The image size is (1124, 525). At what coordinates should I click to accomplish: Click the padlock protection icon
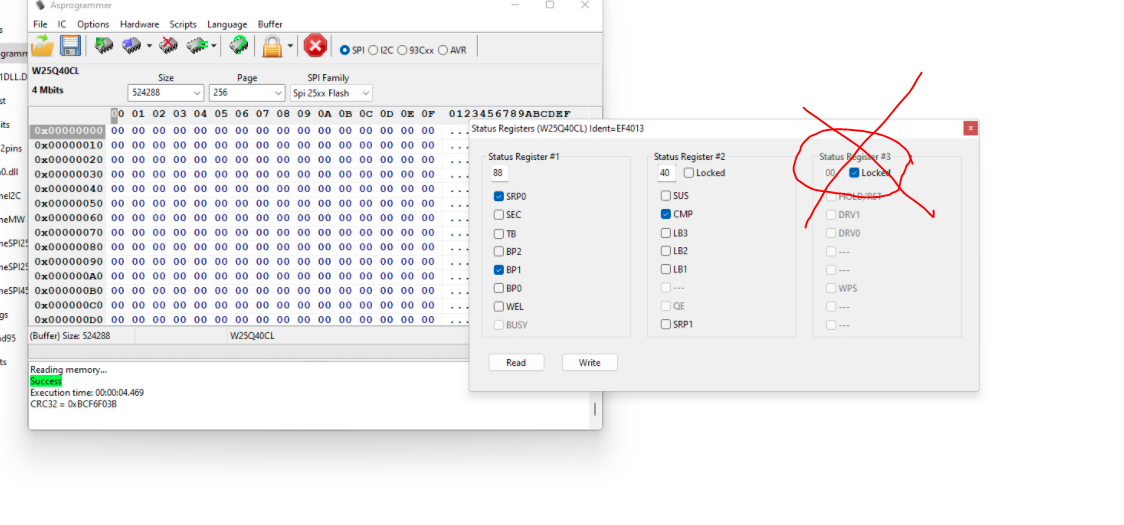click(x=272, y=46)
